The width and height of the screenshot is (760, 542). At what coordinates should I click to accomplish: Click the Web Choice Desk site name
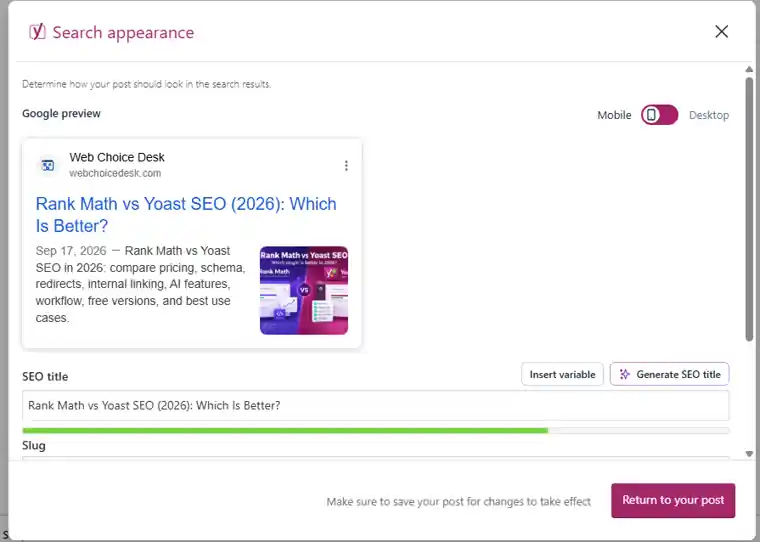[117, 157]
